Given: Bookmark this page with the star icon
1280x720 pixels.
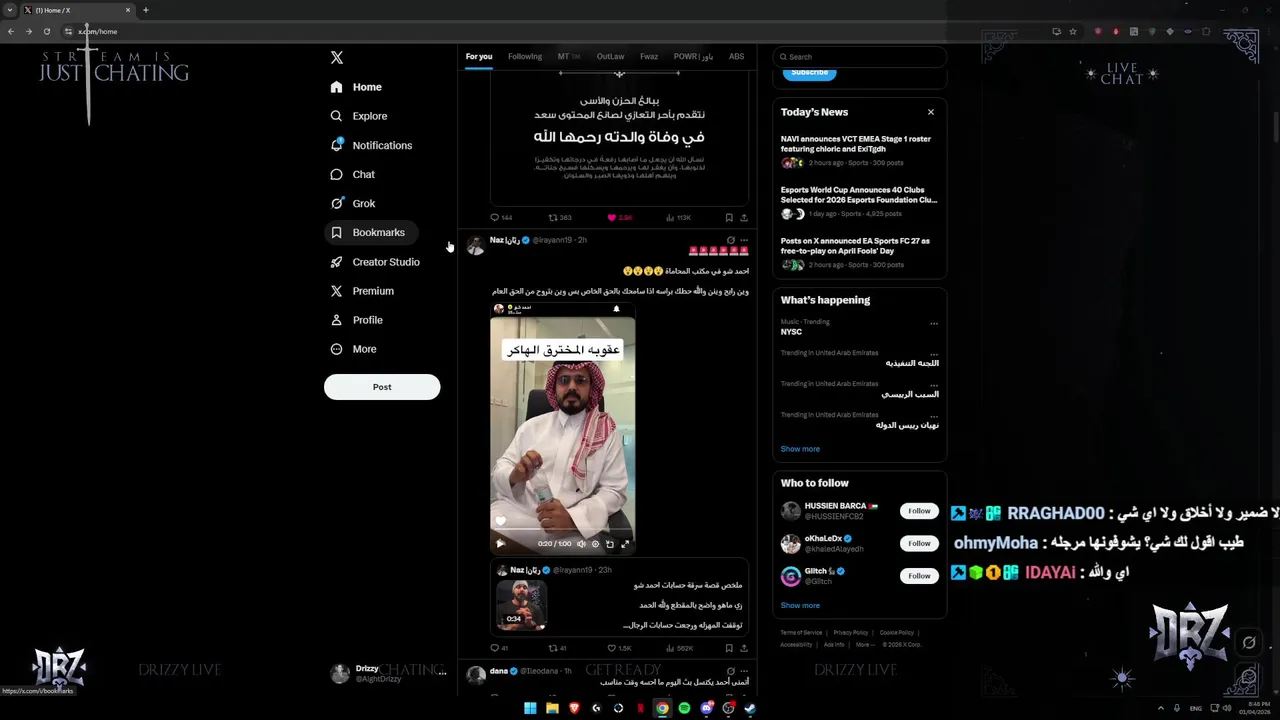Looking at the screenshot, I should 1073,31.
